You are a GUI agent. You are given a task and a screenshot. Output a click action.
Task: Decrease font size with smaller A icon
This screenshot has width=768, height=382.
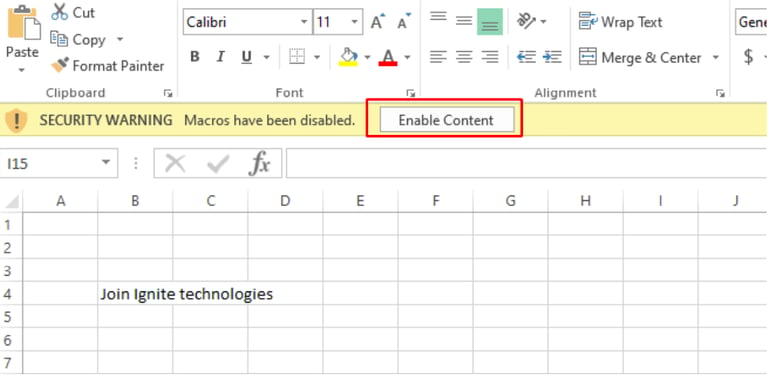click(x=404, y=22)
